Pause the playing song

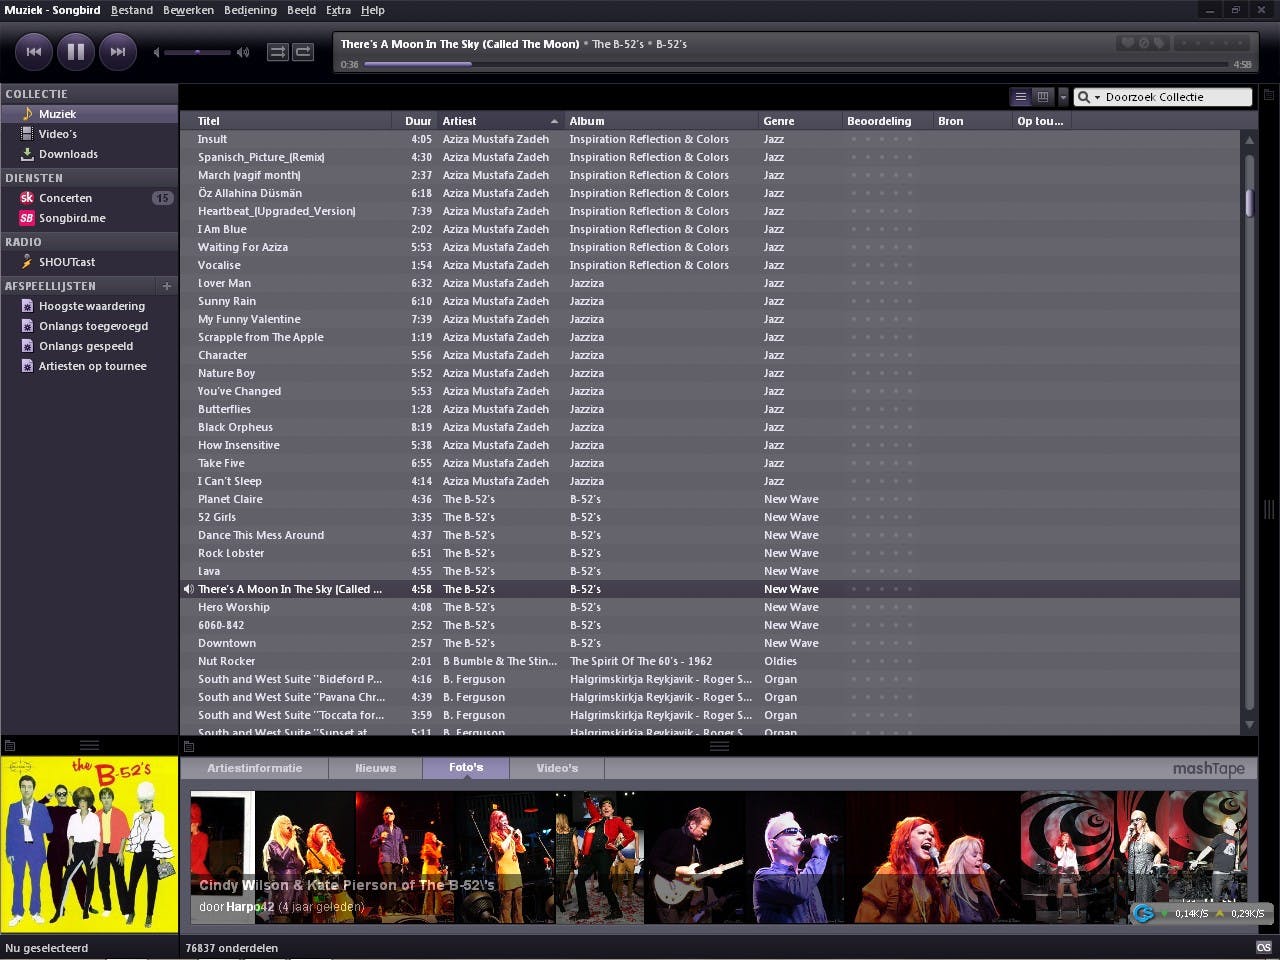(76, 52)
